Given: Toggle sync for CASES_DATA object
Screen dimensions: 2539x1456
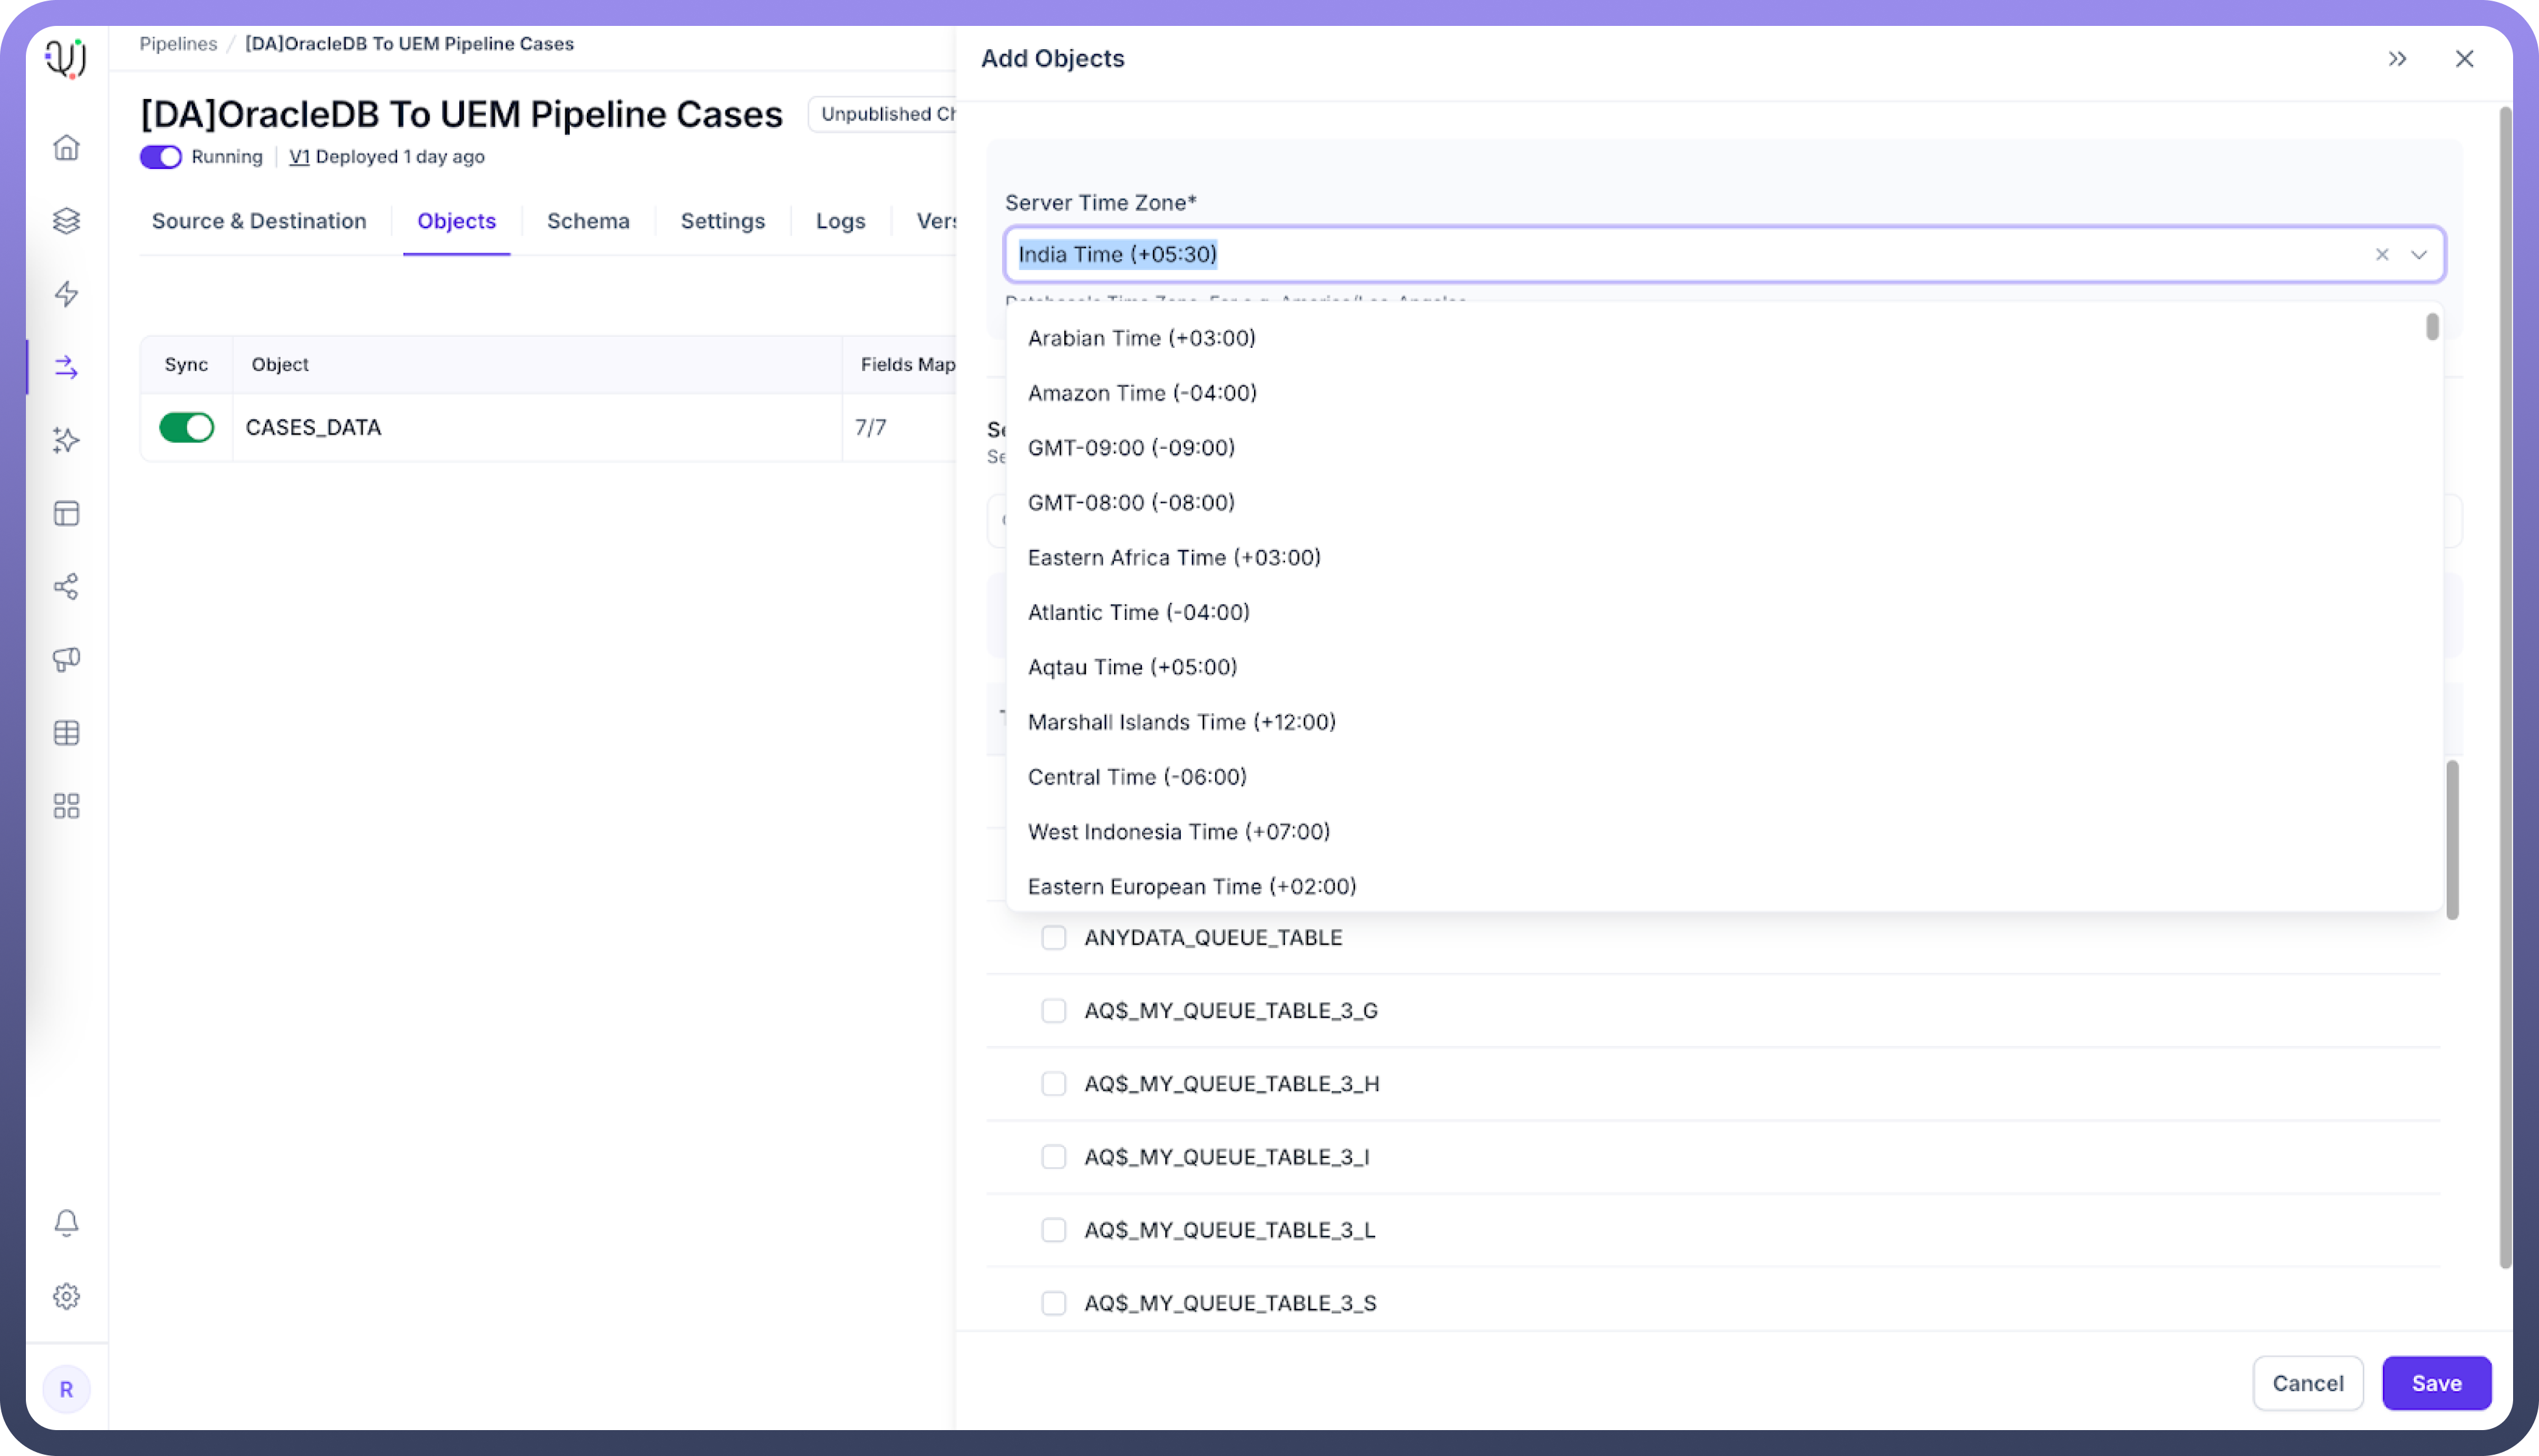Looking at the screenshot, I should [x=186, y=428].
